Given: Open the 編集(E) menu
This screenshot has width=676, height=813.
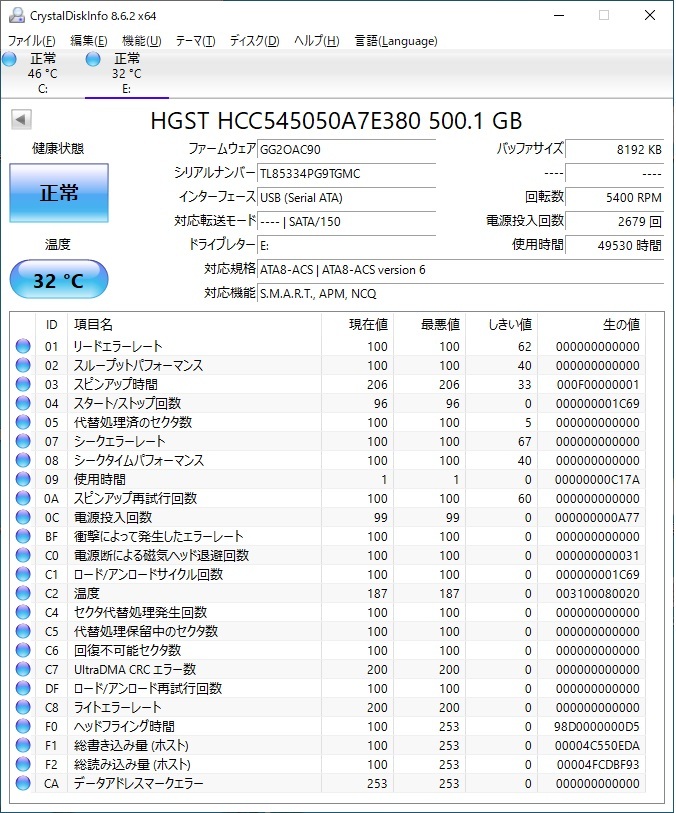Looking at the screenshot, I should 89,41.
